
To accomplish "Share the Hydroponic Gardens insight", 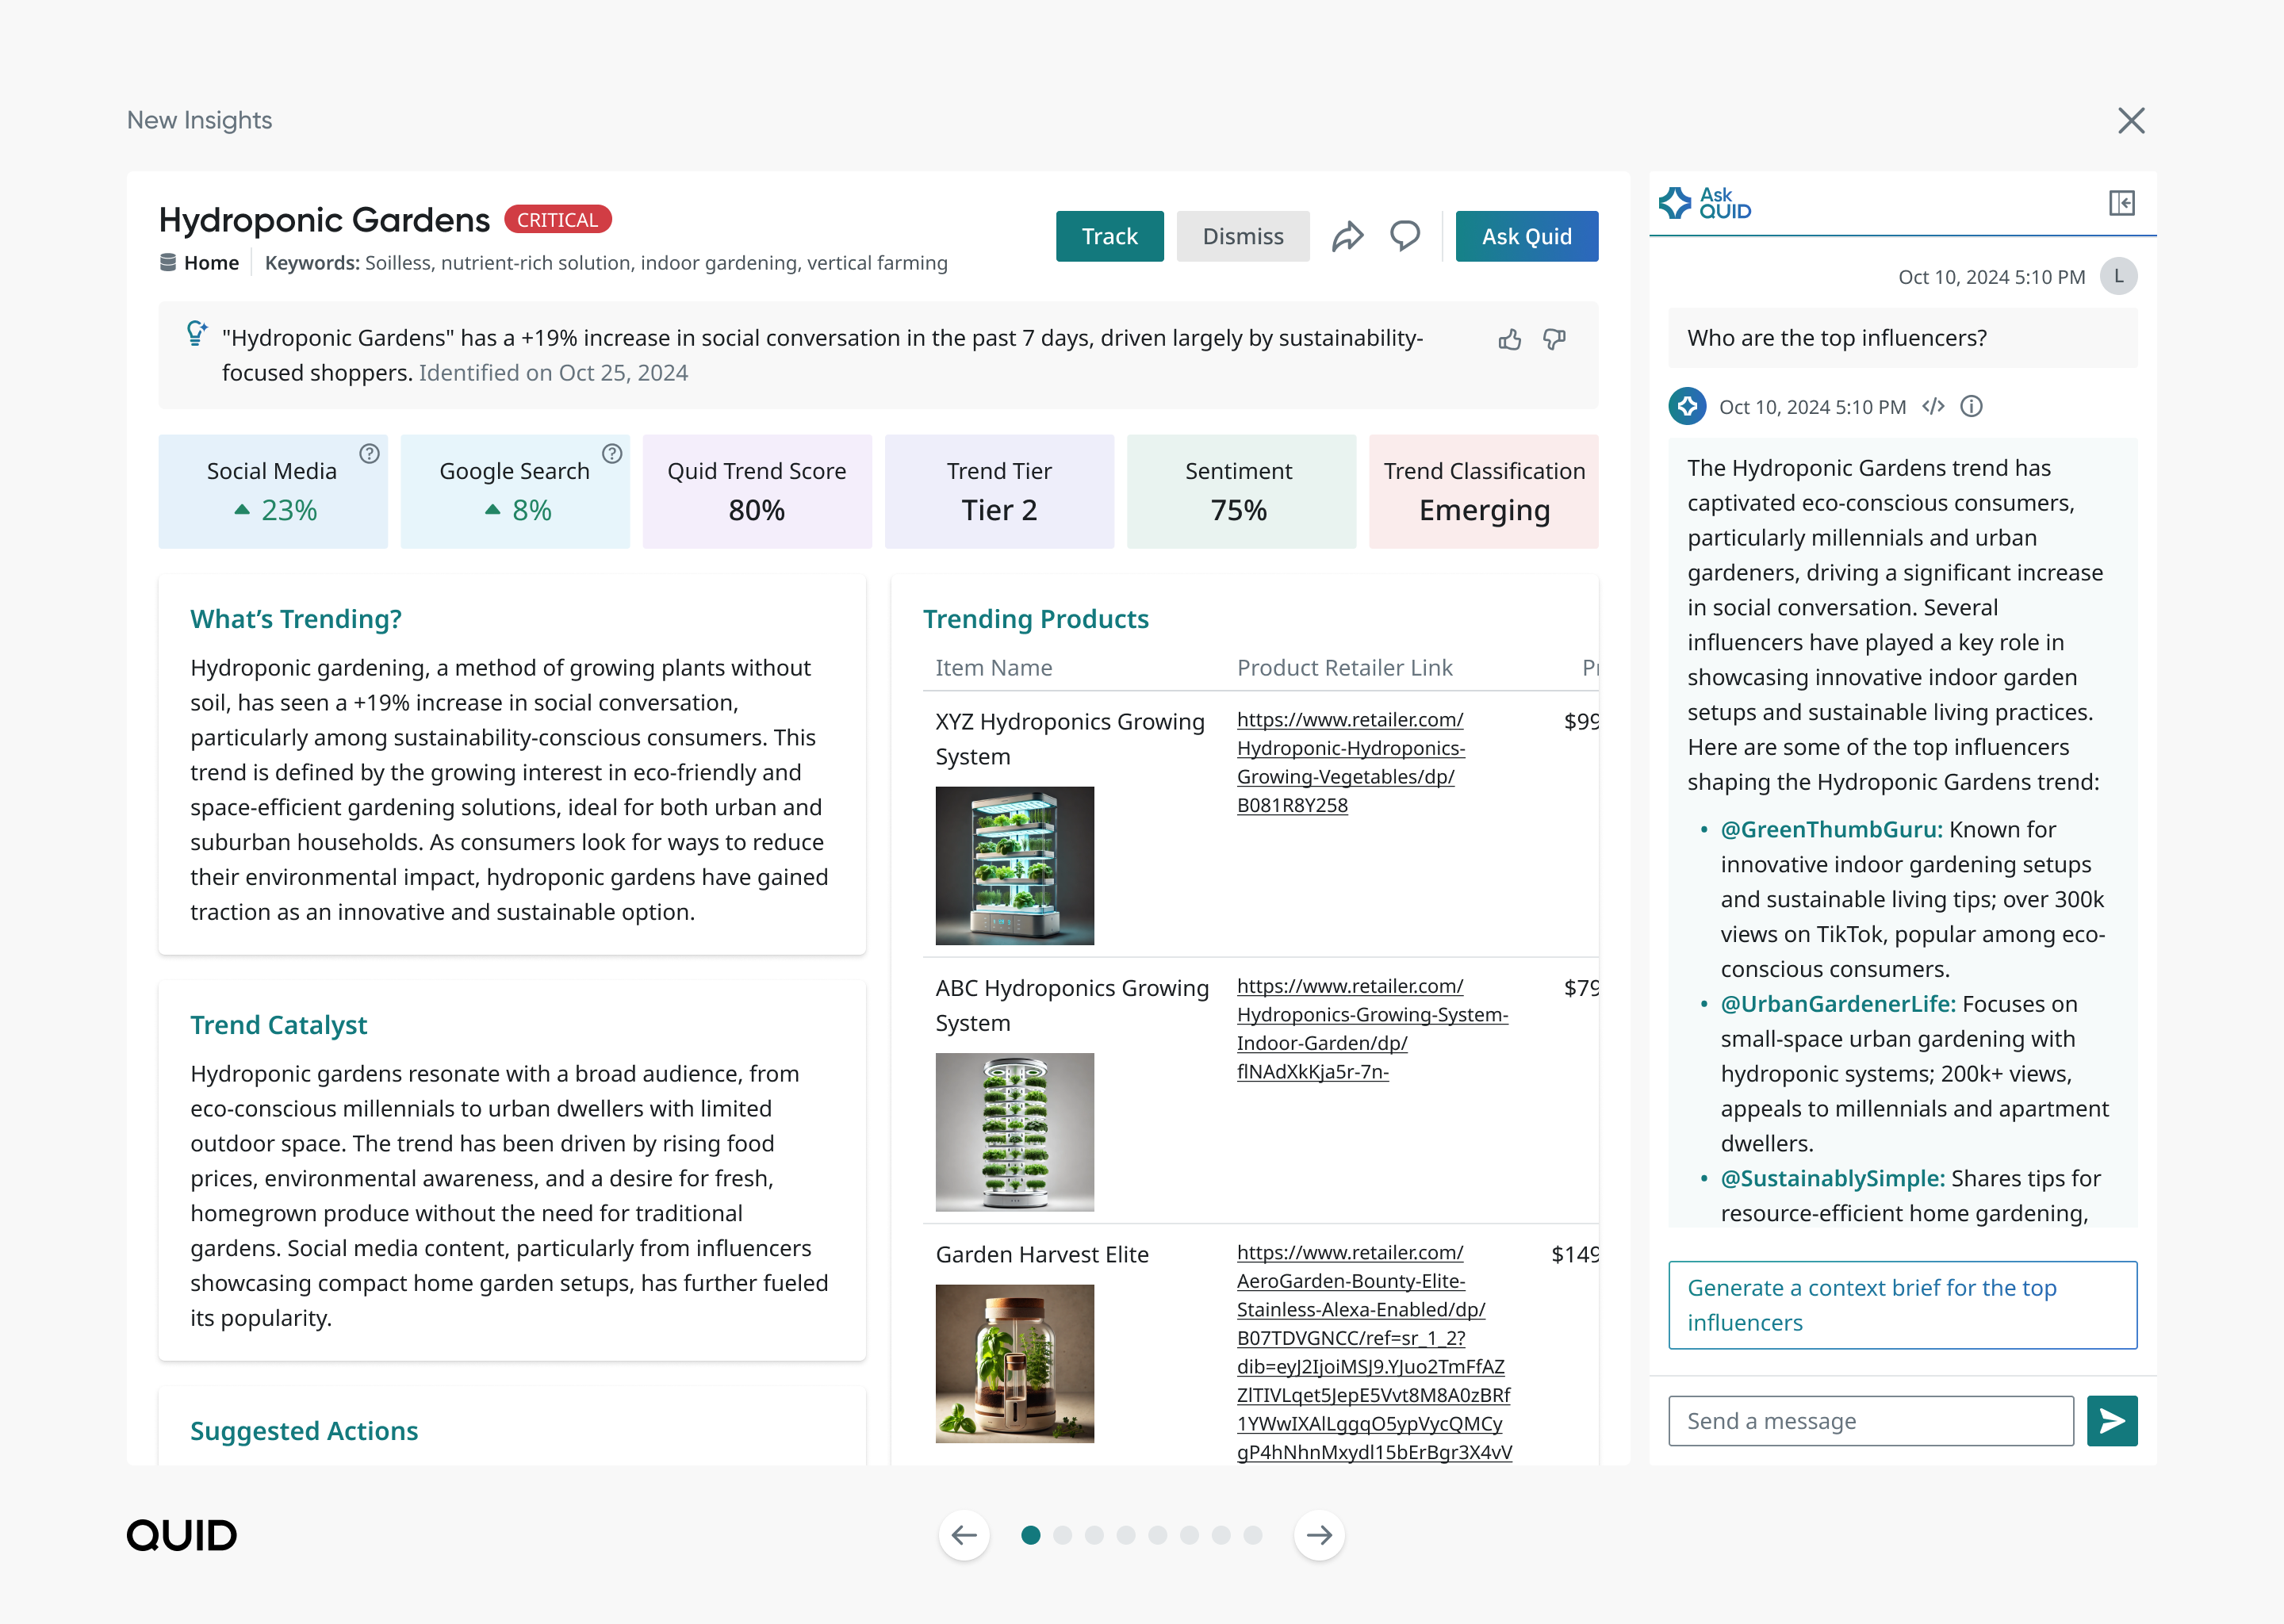I will coord(1350,236).
